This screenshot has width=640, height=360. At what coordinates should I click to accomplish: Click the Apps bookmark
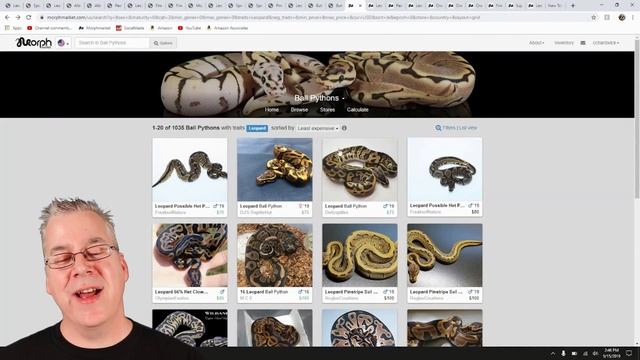[13, 28]
